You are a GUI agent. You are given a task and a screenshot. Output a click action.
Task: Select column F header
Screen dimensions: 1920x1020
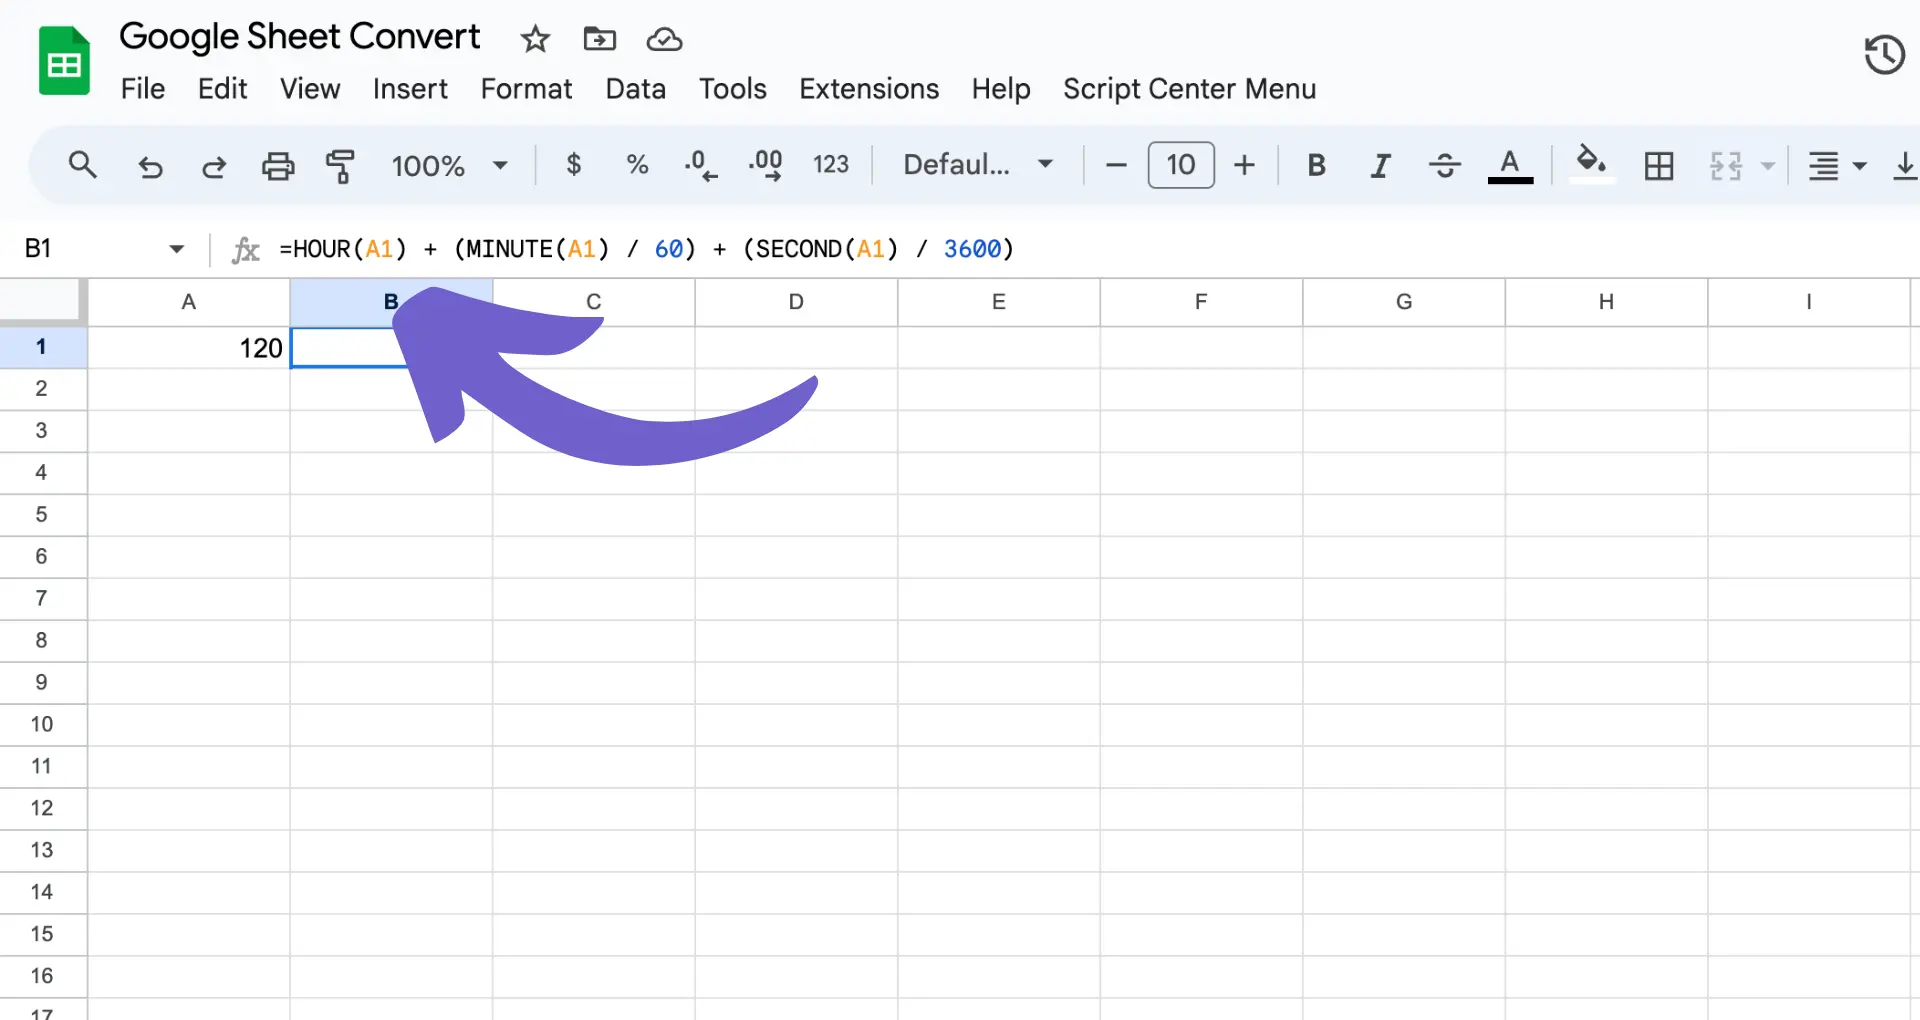click(x=1201, y=302)
